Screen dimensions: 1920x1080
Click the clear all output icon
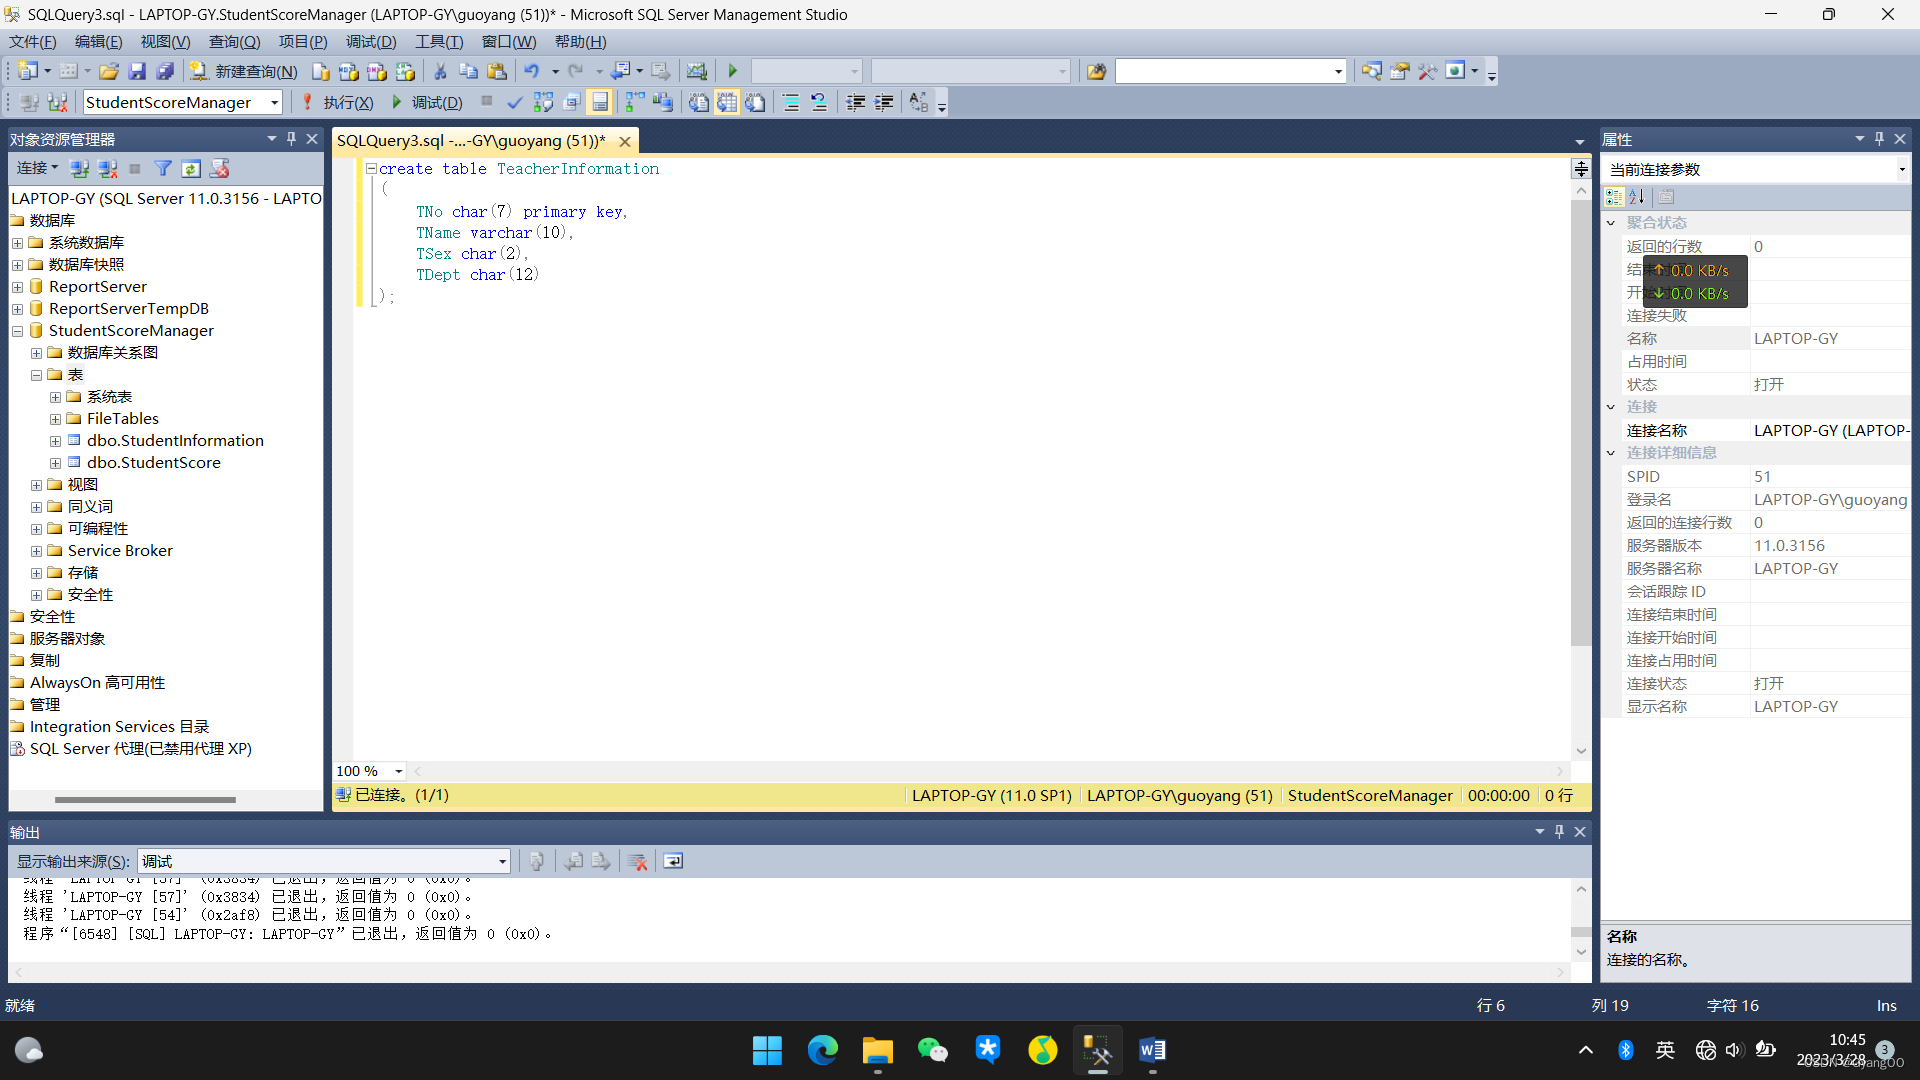click(x=638, y=861)
